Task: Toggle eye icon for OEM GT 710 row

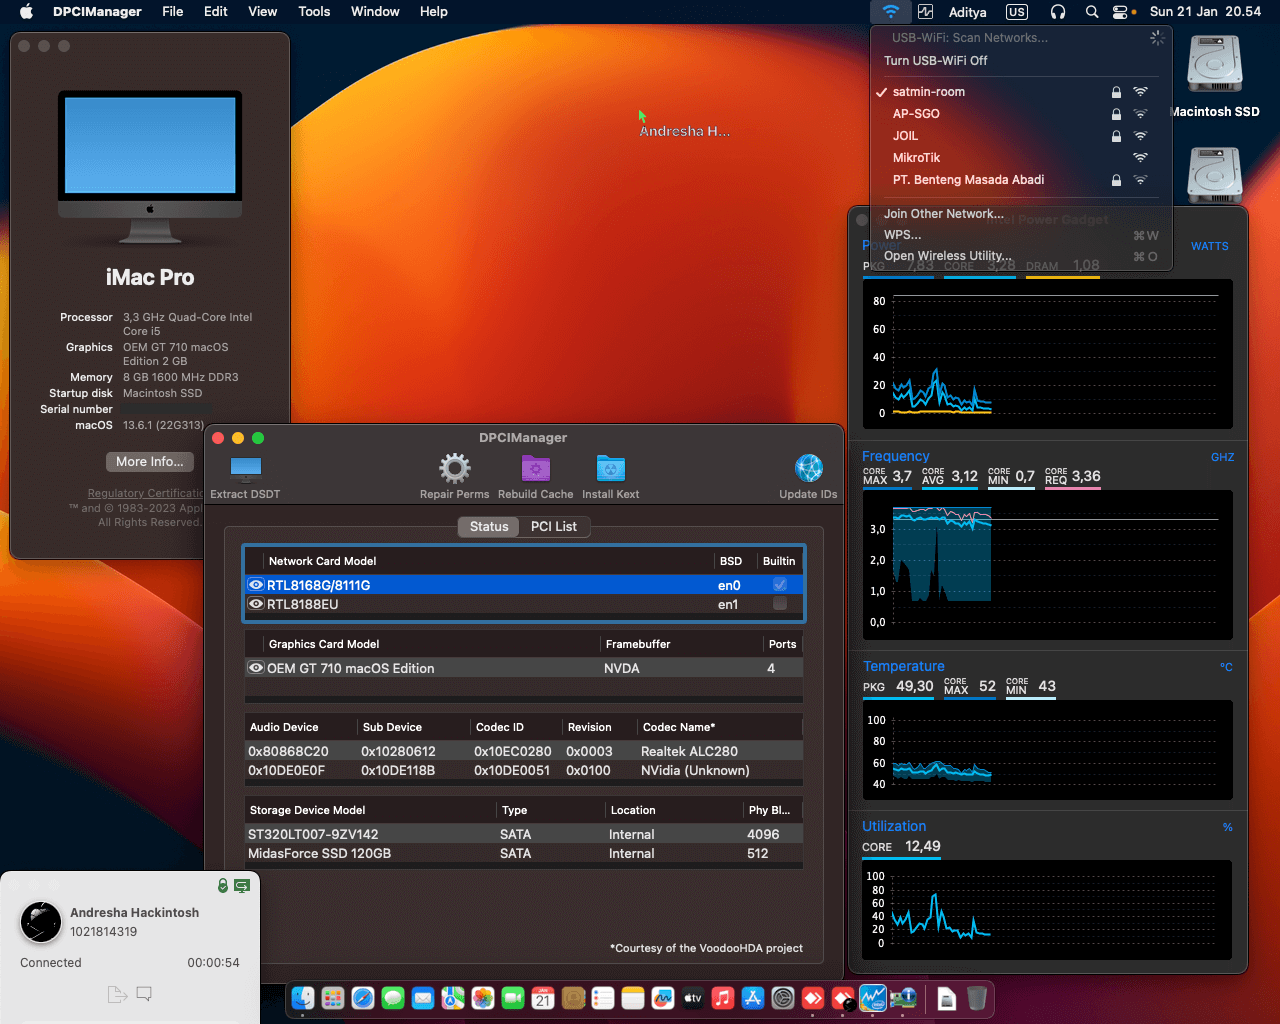Action: (256, 668)
